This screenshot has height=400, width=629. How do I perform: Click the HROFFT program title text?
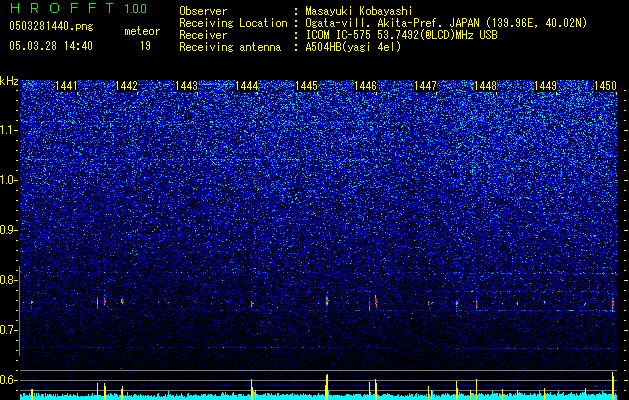pos(62,8)
